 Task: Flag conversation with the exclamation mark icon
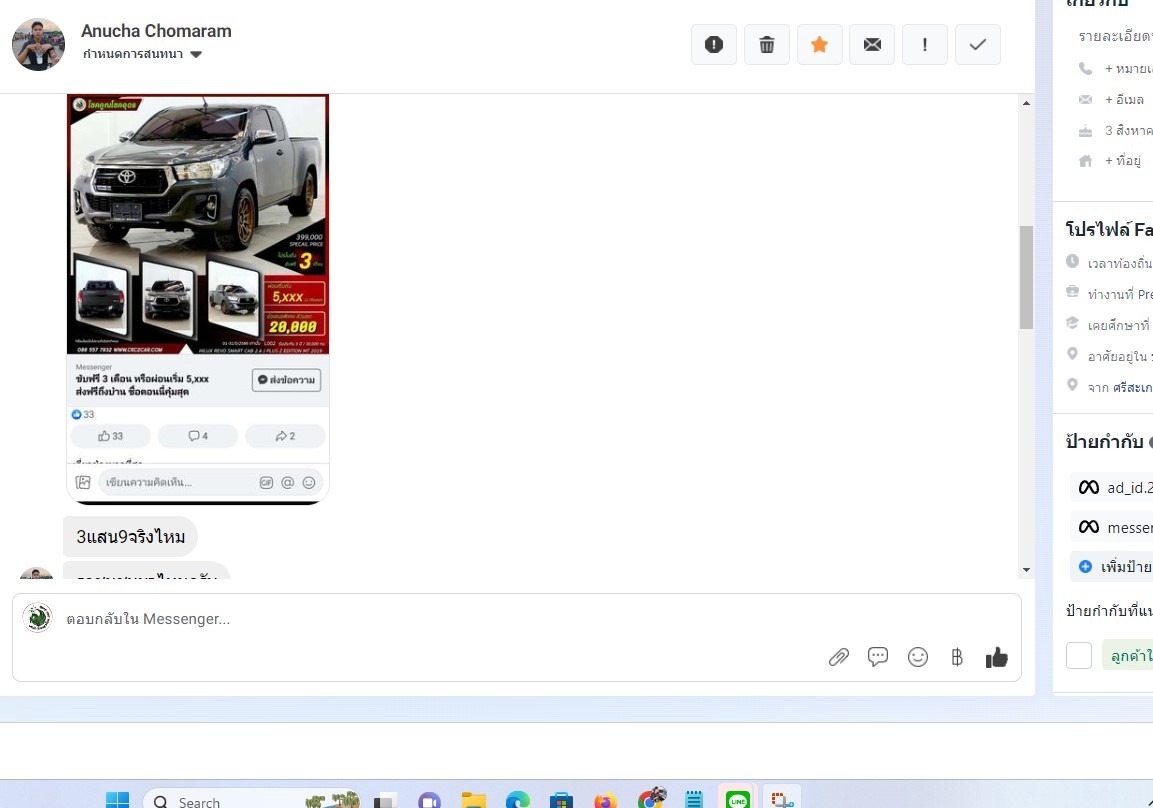pyautogui.click(x=925, y=45)
